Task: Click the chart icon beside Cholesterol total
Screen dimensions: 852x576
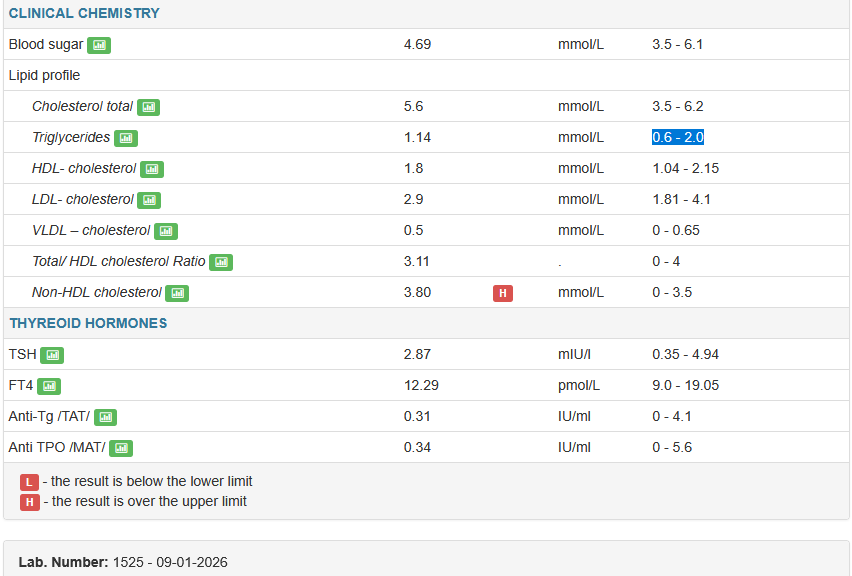Action: [148, 107]
